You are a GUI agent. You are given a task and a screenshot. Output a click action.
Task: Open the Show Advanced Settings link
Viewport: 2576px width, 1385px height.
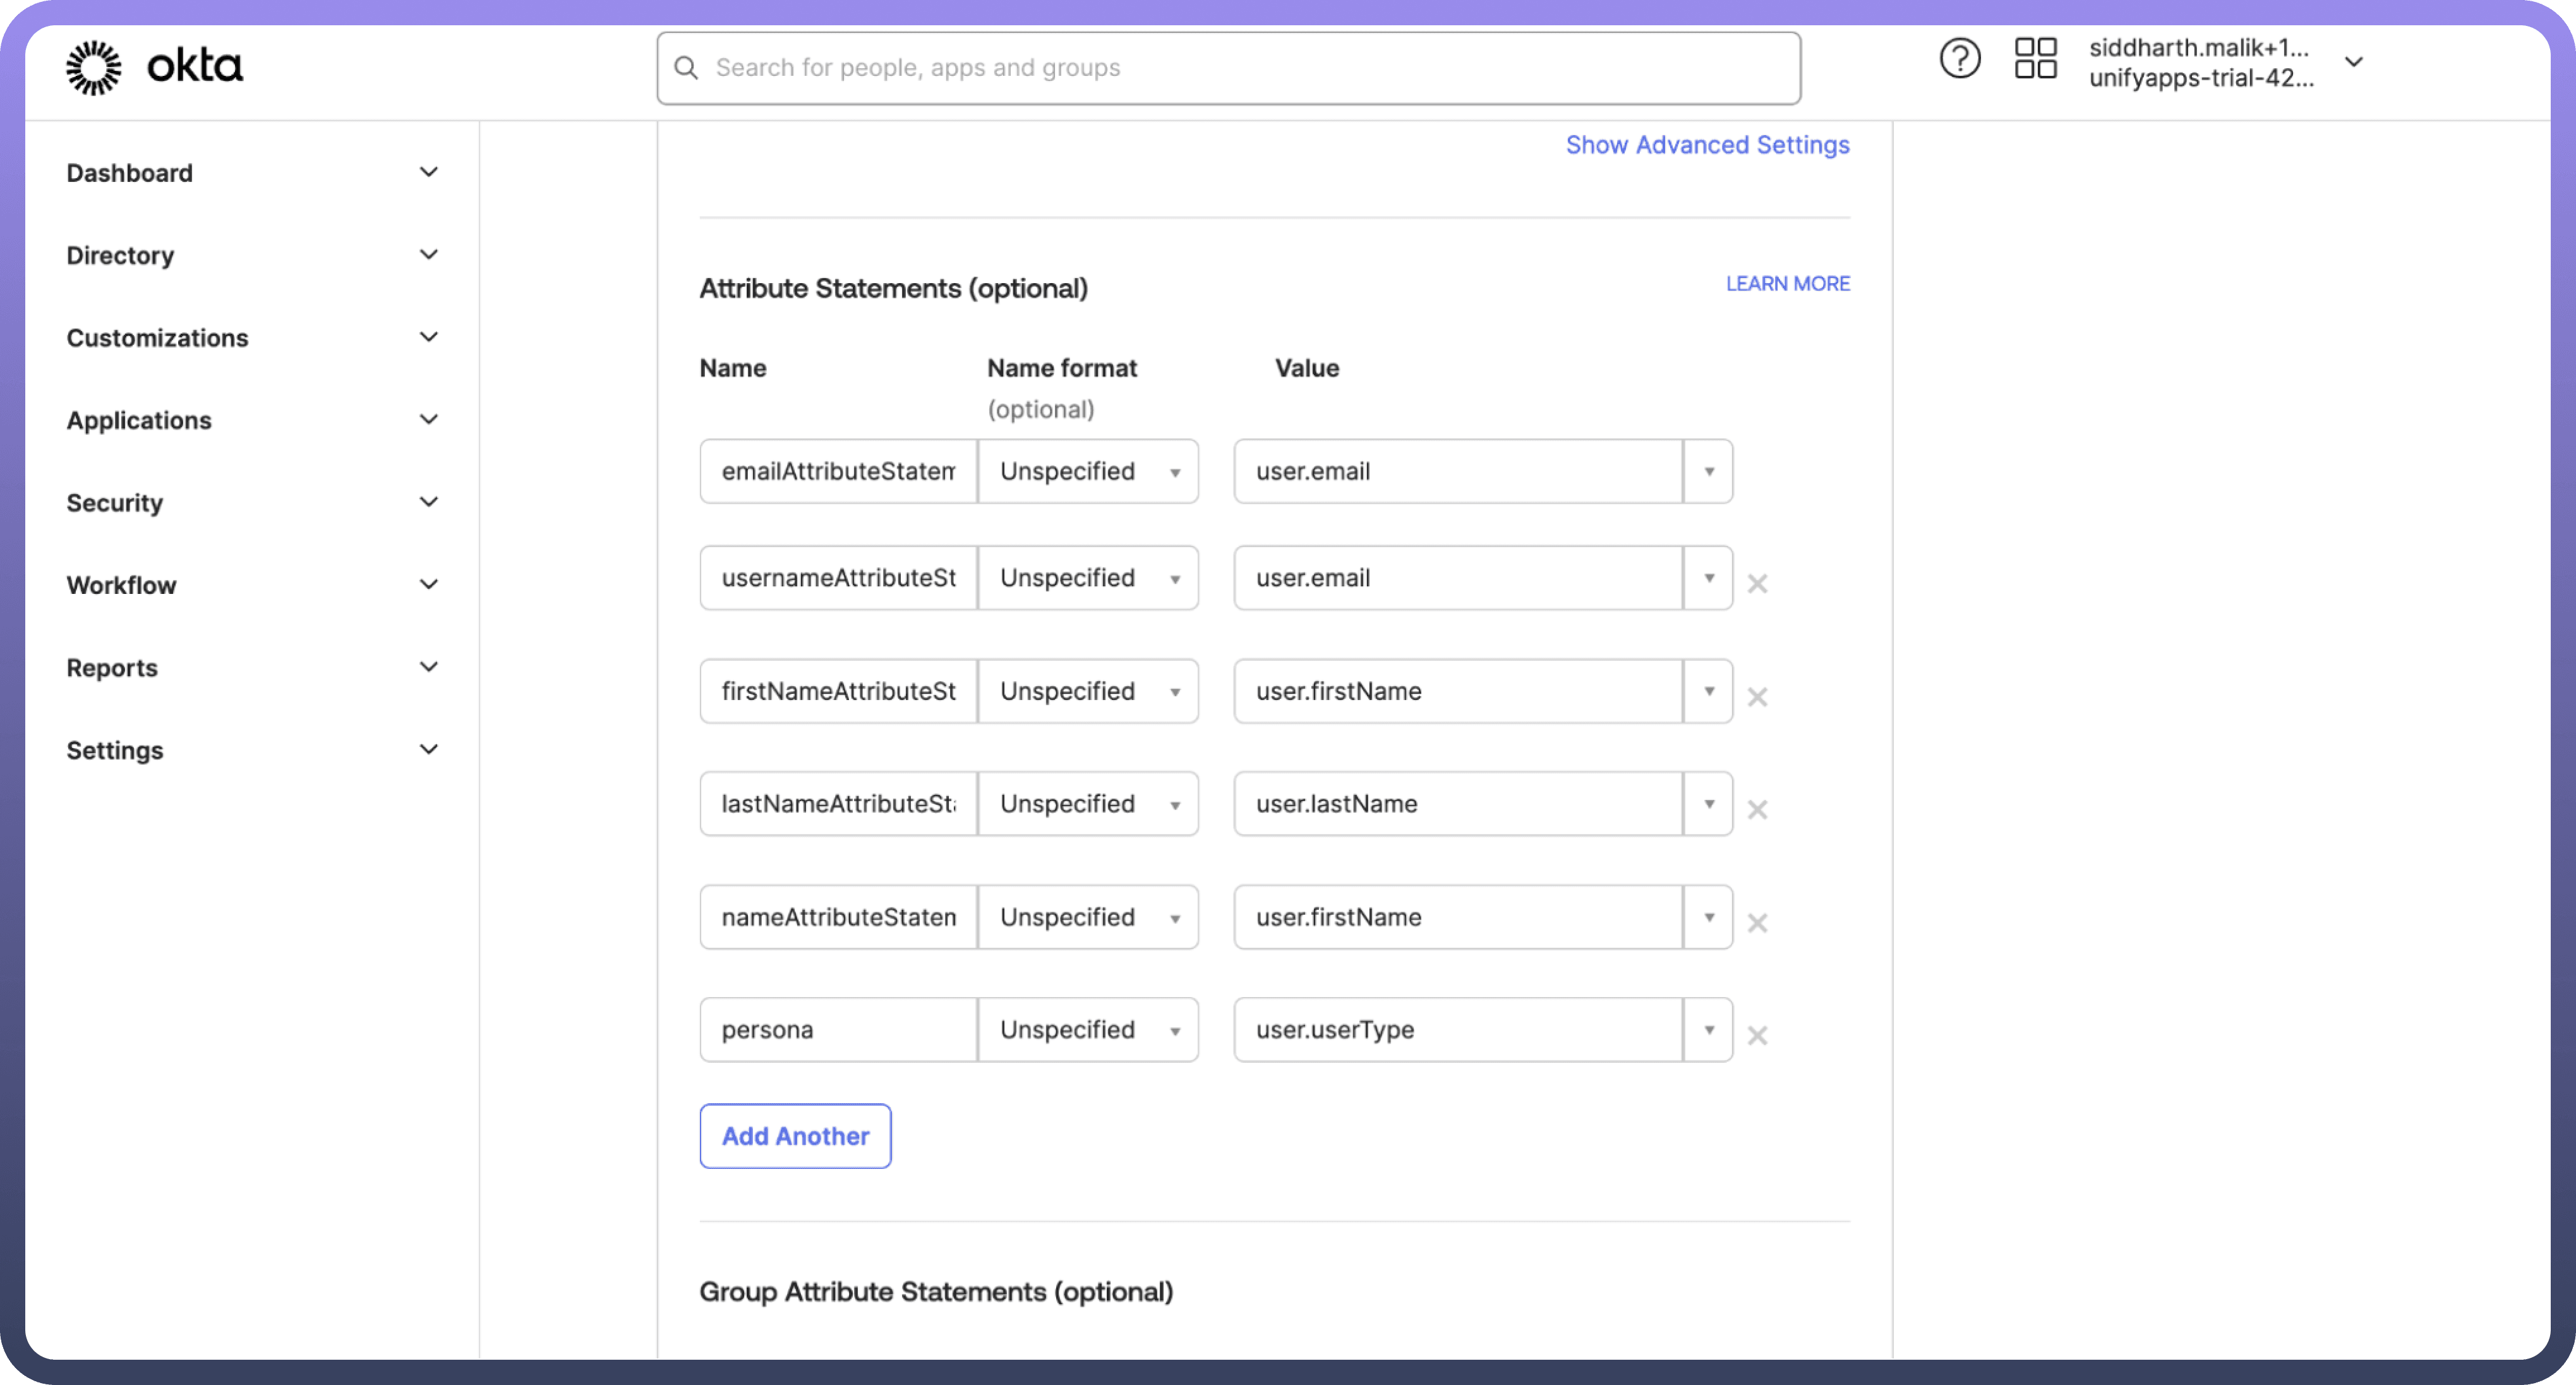tap(1707, 145)
